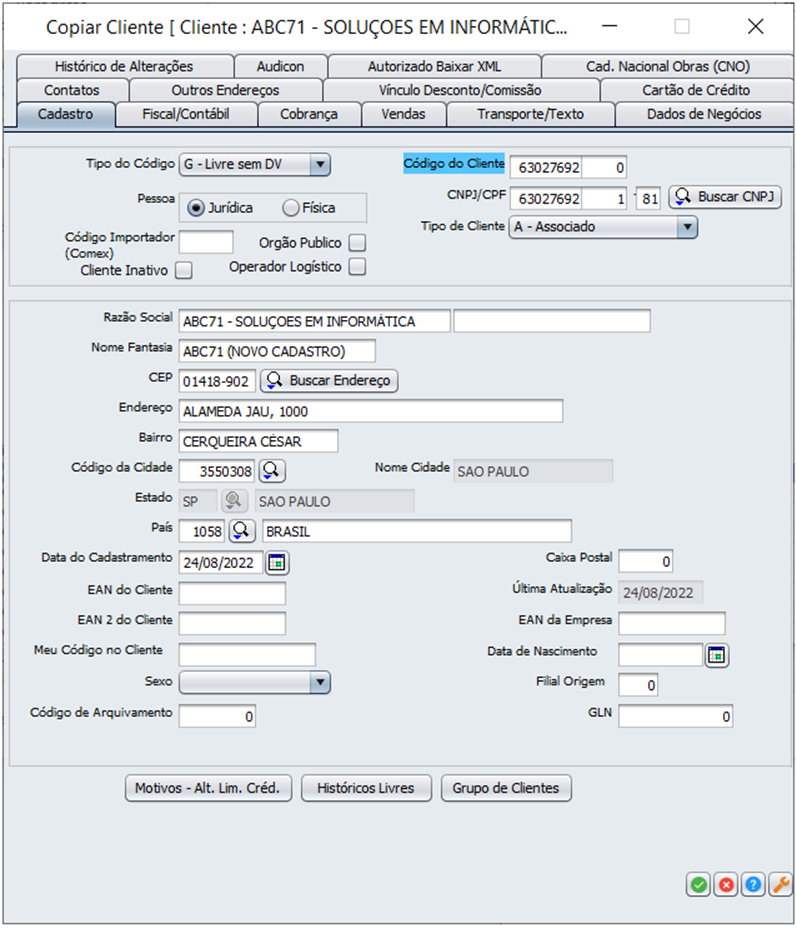
Task: Focus Código de Arquivamento field
Action: (217, 716)
